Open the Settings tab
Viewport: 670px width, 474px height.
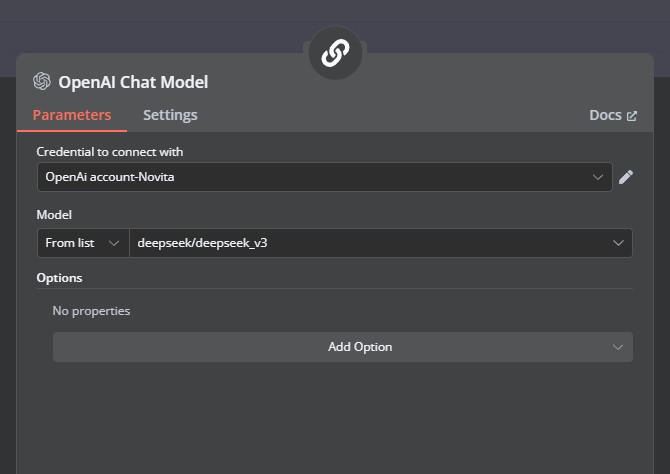click(170, 115)
